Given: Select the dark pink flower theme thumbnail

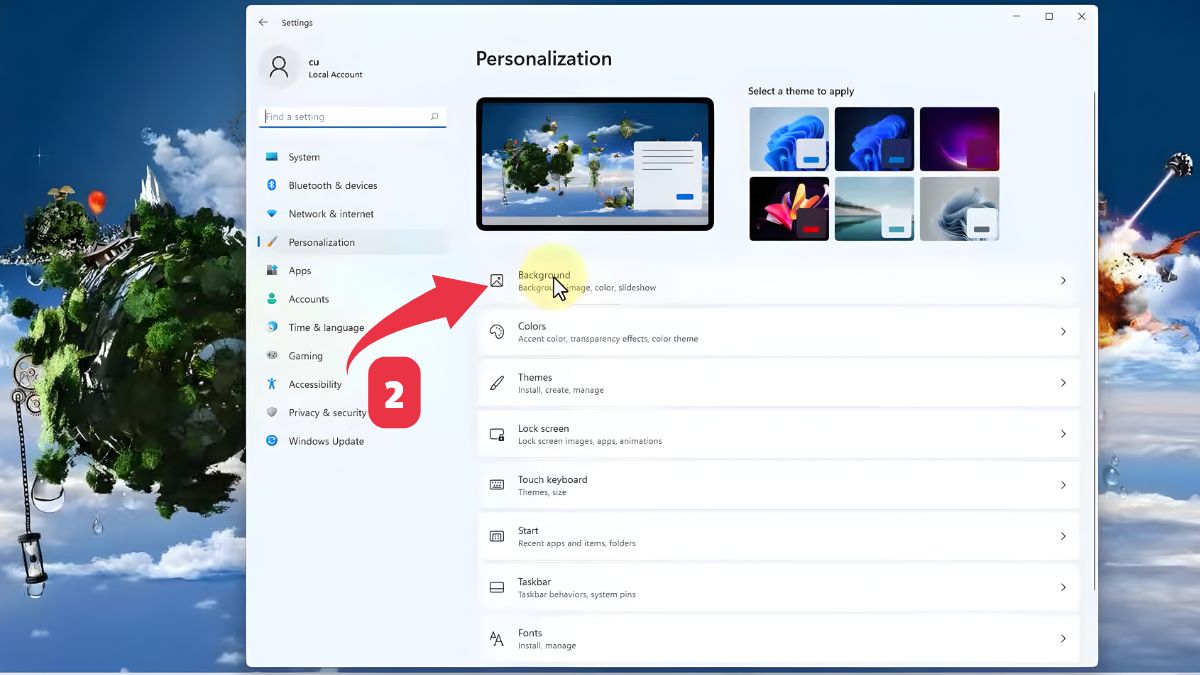Looking at the screenshot, I should tap(788, 208).
